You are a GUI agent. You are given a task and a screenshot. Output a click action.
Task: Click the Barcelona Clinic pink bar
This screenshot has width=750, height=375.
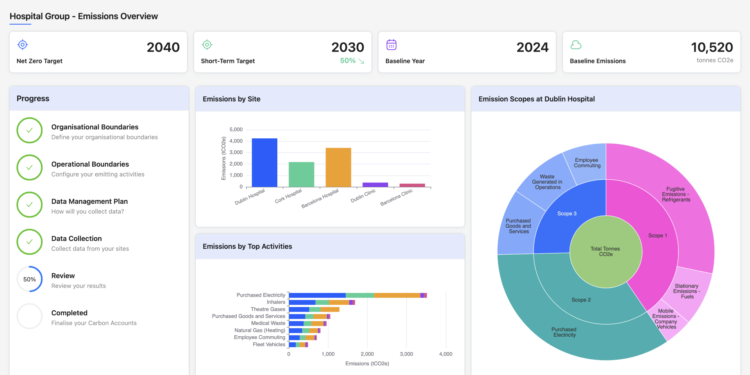(x=412, y=185)
